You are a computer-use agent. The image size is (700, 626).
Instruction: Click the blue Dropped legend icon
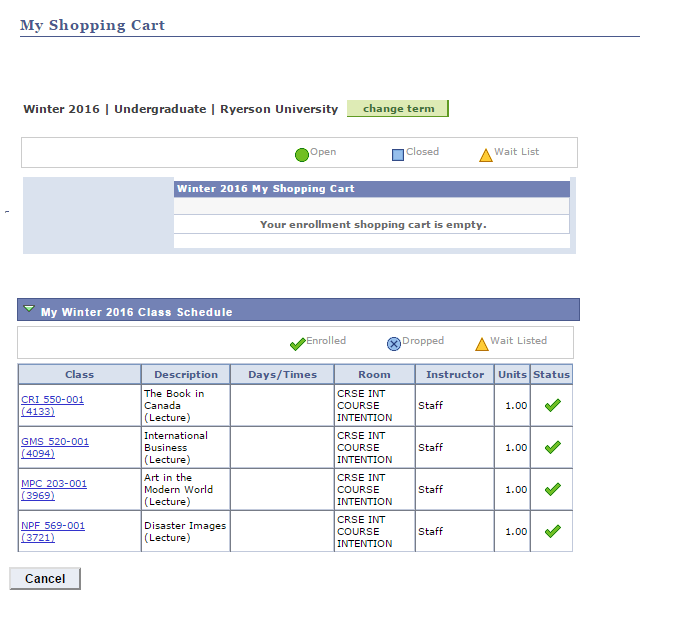(394, 344)
